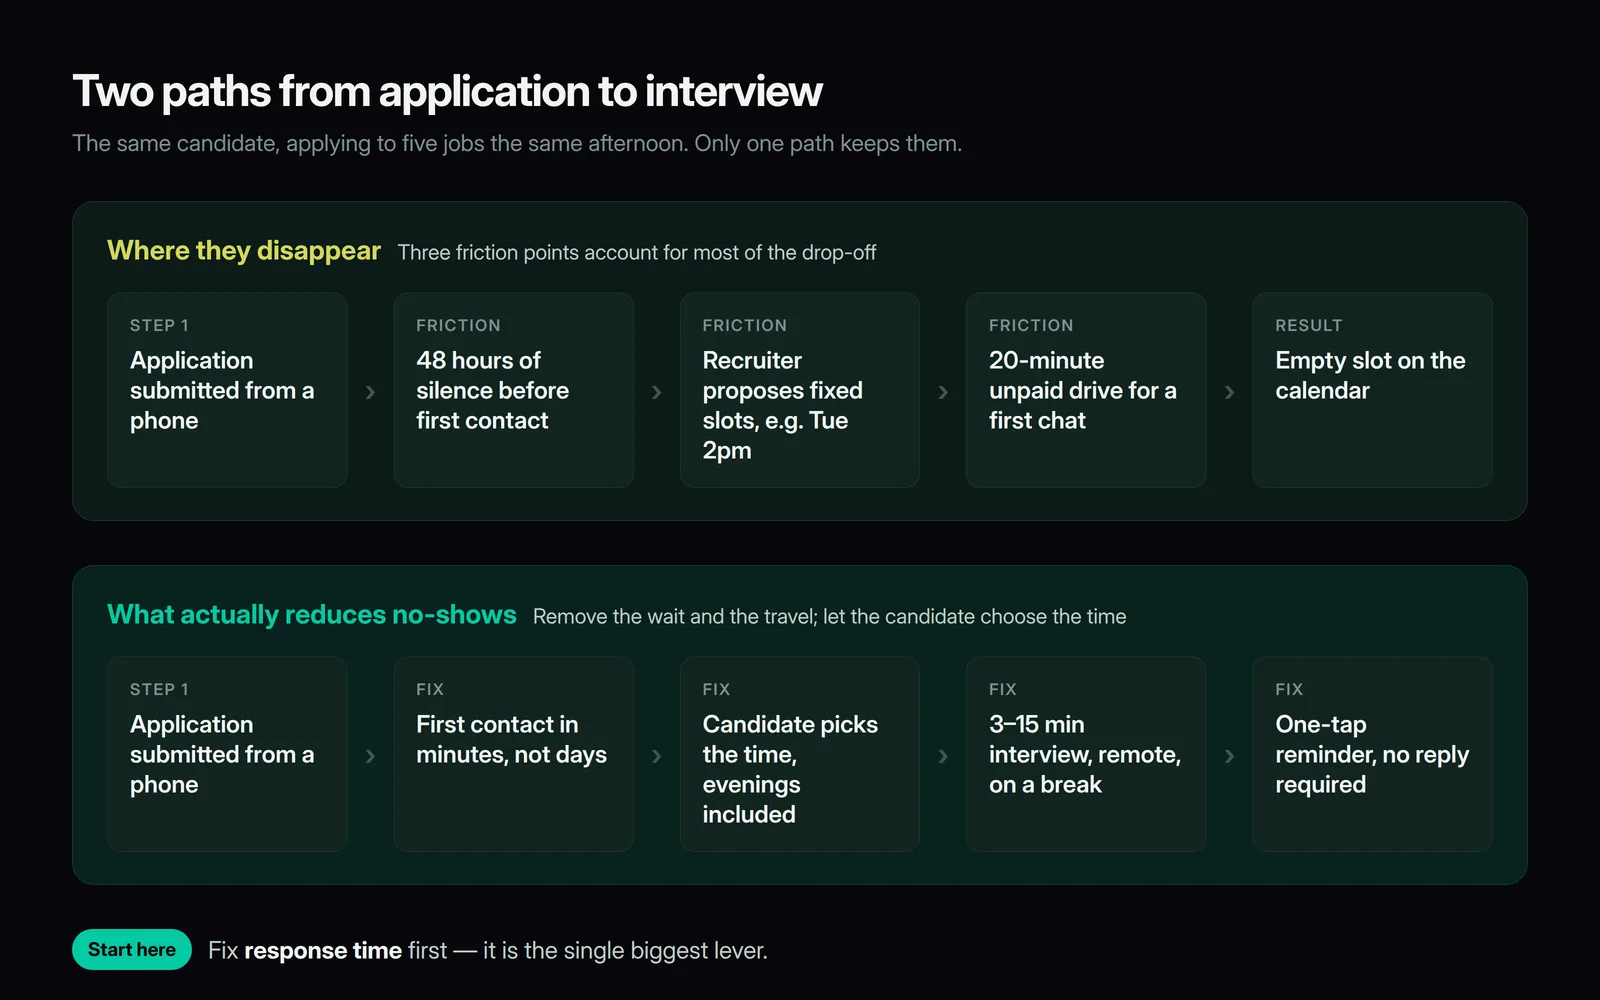Click the FRICTION label above '20-minute unpaid drive'
Screen dimensions: 1600x1000
coord(1031,325)
